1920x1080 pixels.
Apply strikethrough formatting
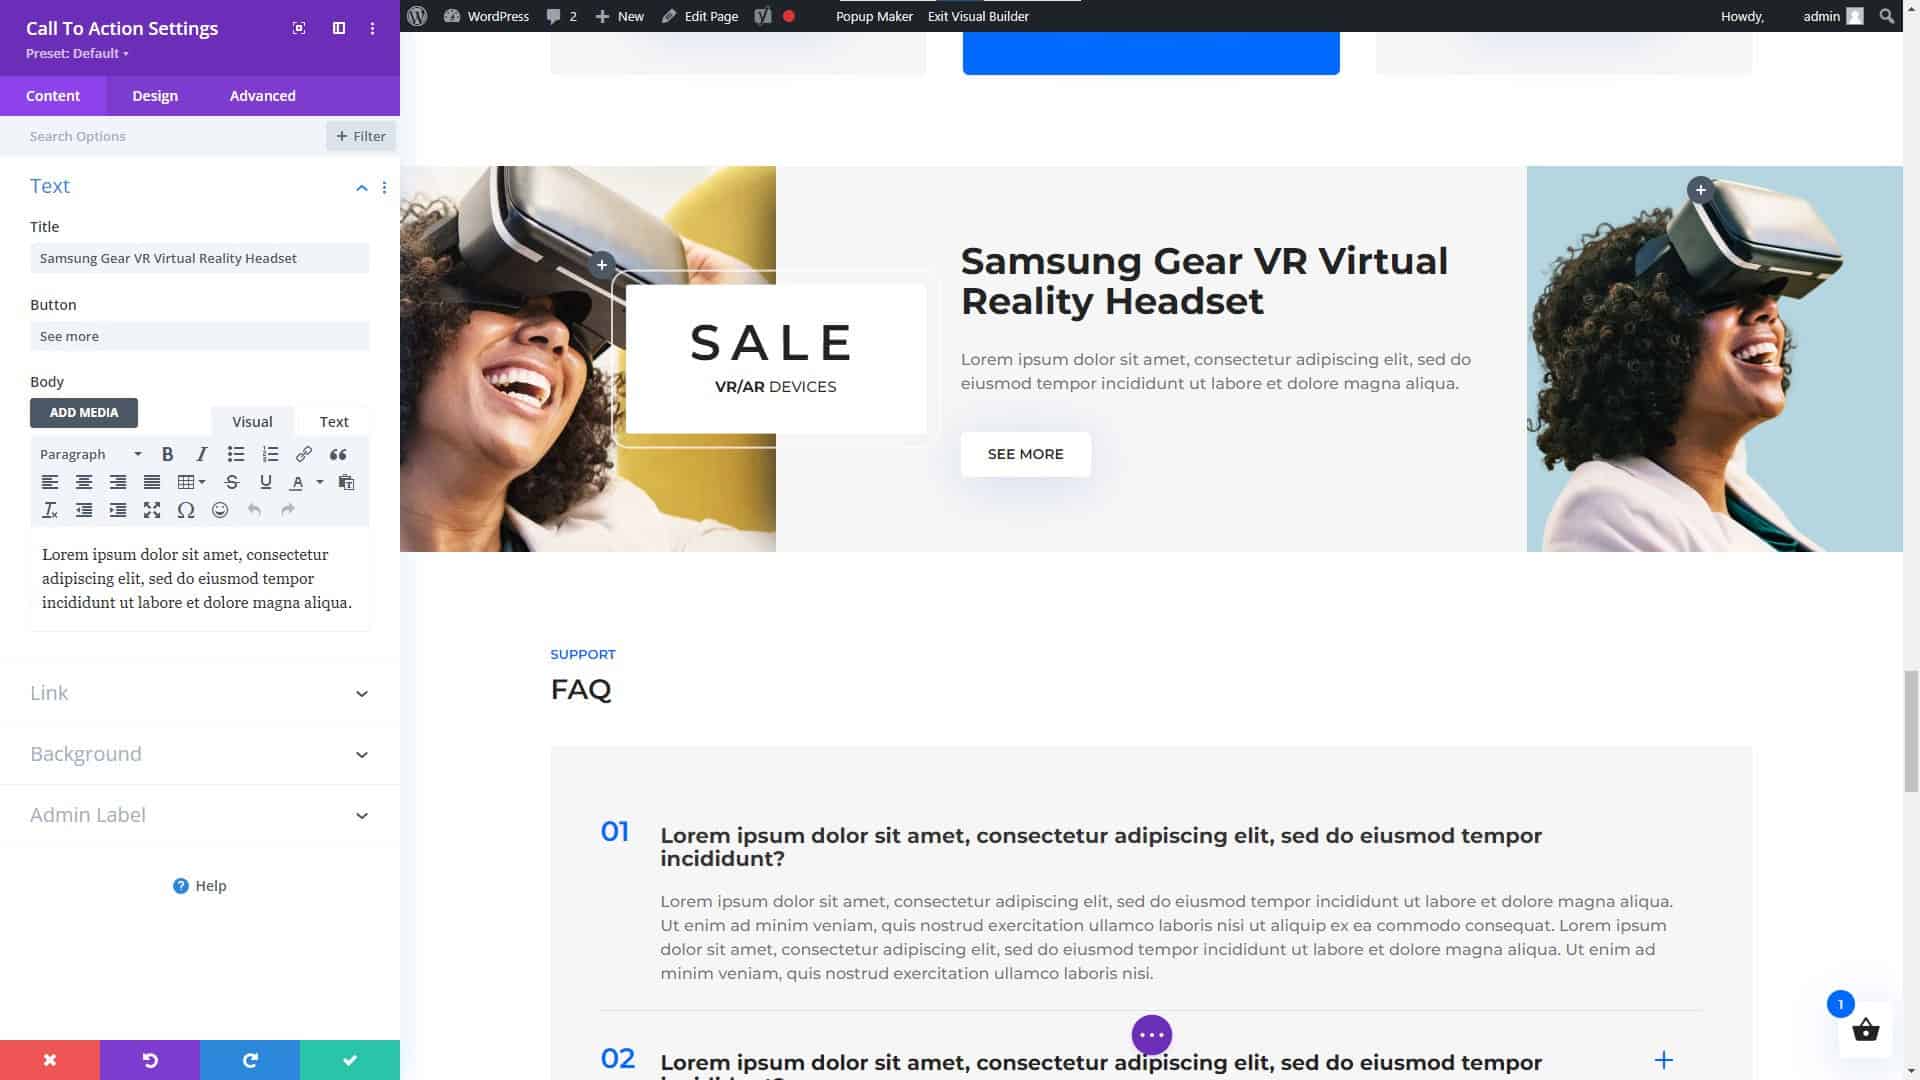tap(232, 482)
